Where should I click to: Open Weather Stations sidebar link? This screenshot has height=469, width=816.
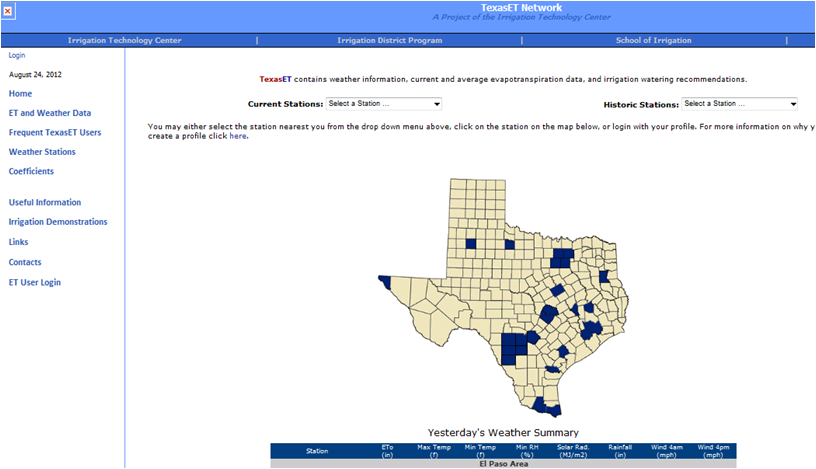pyautogui.click(x=42, y=152)
